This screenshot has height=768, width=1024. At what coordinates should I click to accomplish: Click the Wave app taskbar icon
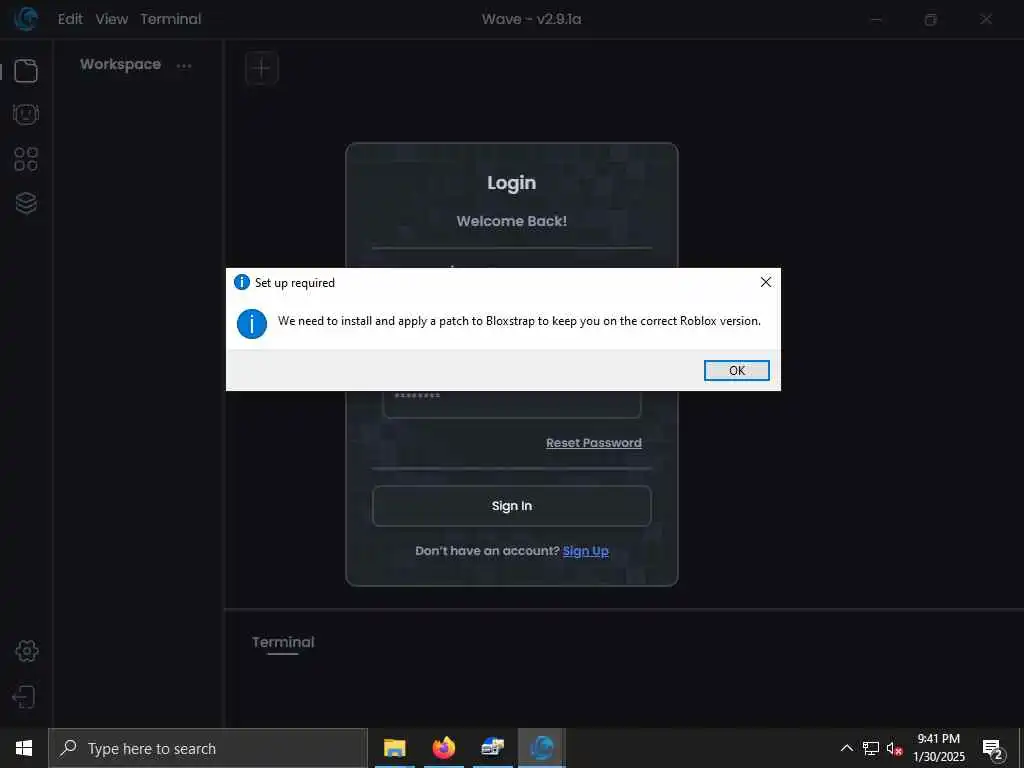click(x=542, y=748)
